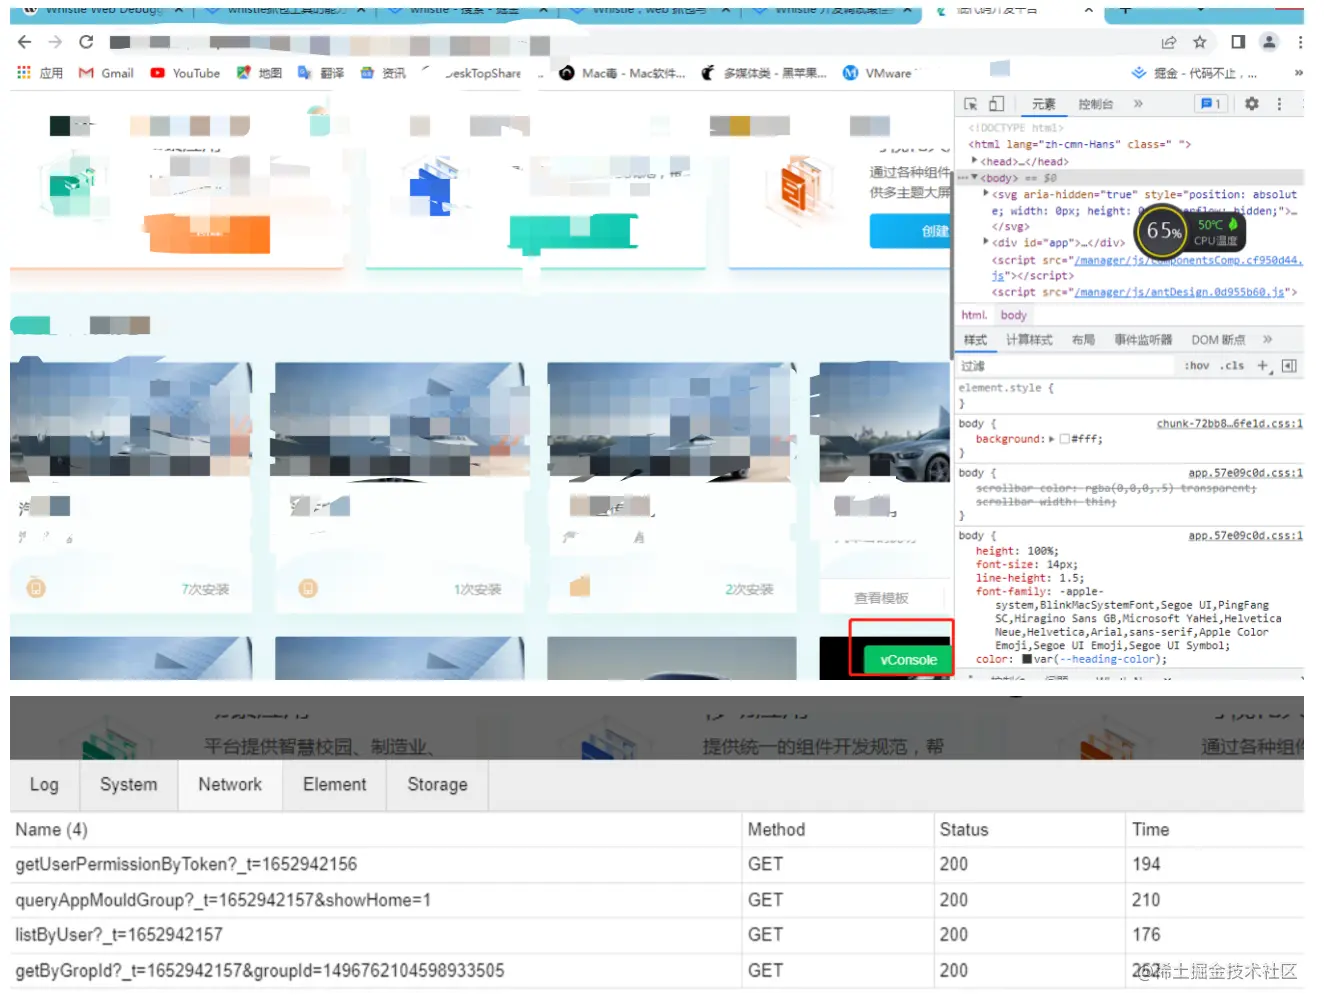Switch to the 样式 Styles tab
Screen dimensions: 1324x1008
click(975, 340)
